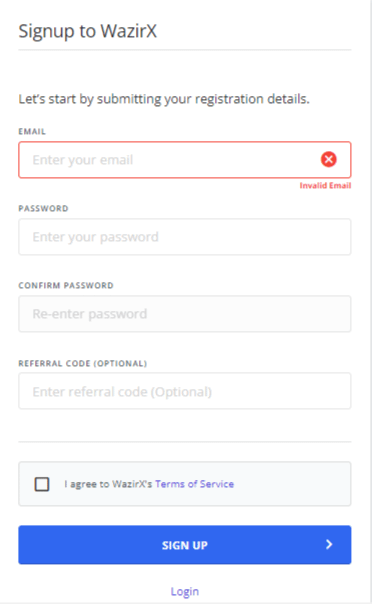The image size is (372, 604).
Task: Click the EMAIL field label
Action: click(32, 131)
